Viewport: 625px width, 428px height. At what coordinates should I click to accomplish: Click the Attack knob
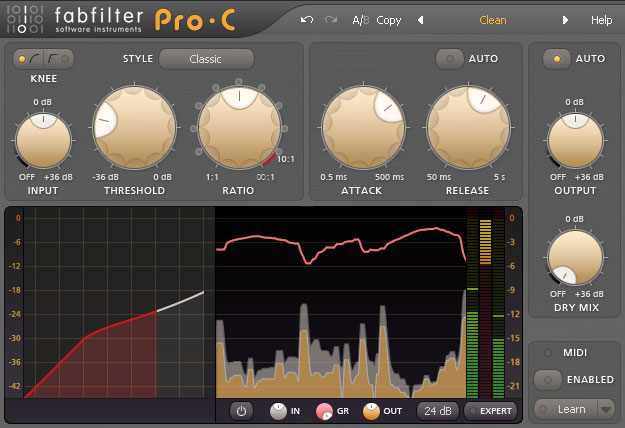click(363, 127)
